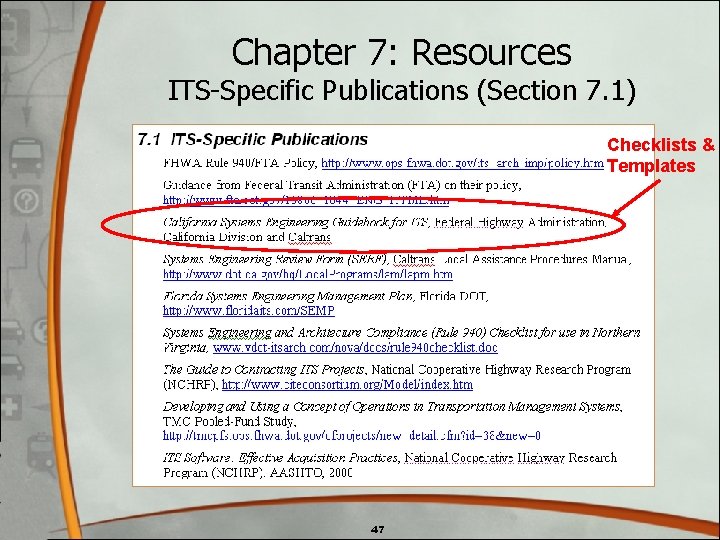Click the slide number 47

(377, 529)
